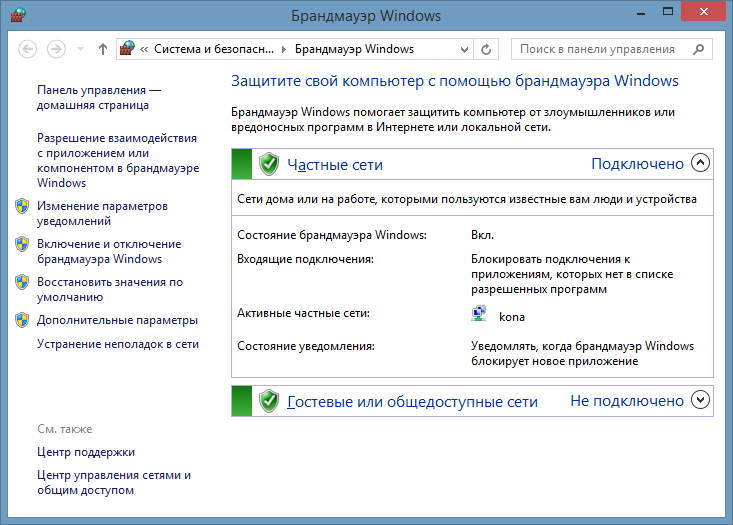
Task: Click the page title Защитите свой компьютер
Action: [x=455, y=81]
